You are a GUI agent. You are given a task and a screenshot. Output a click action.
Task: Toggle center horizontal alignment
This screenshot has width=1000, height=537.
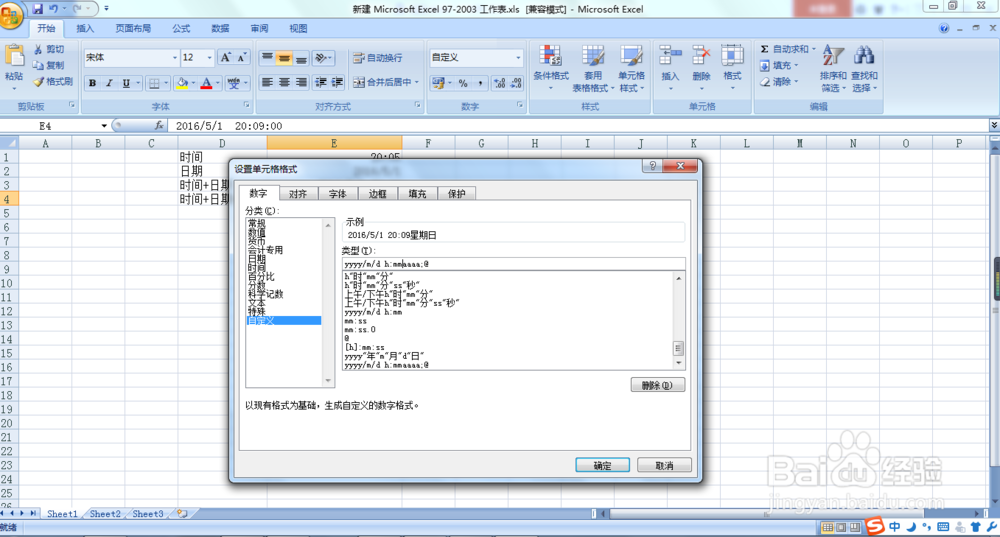[284, 82]
